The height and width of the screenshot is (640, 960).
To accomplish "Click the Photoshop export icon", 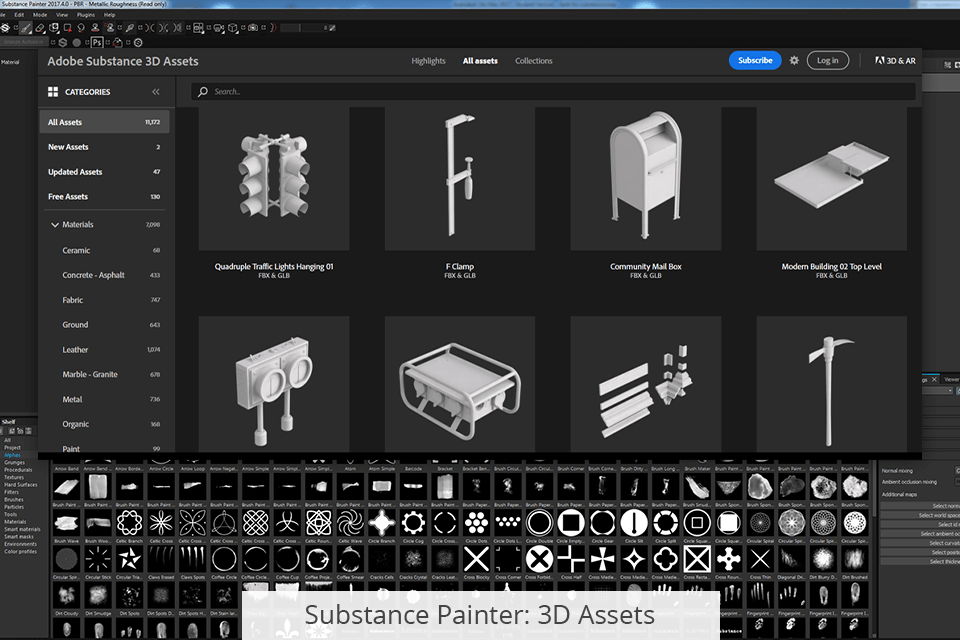I will tap(97, 42).
